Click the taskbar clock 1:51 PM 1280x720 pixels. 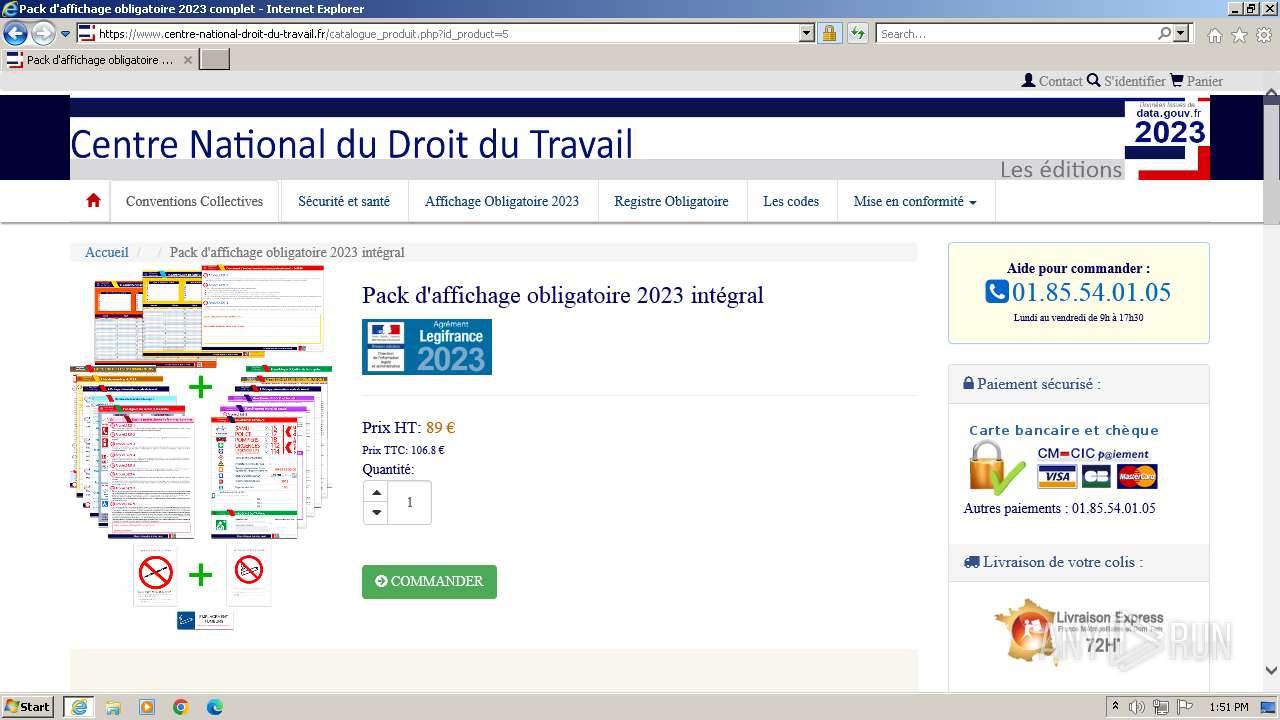tap(1228, 707)
